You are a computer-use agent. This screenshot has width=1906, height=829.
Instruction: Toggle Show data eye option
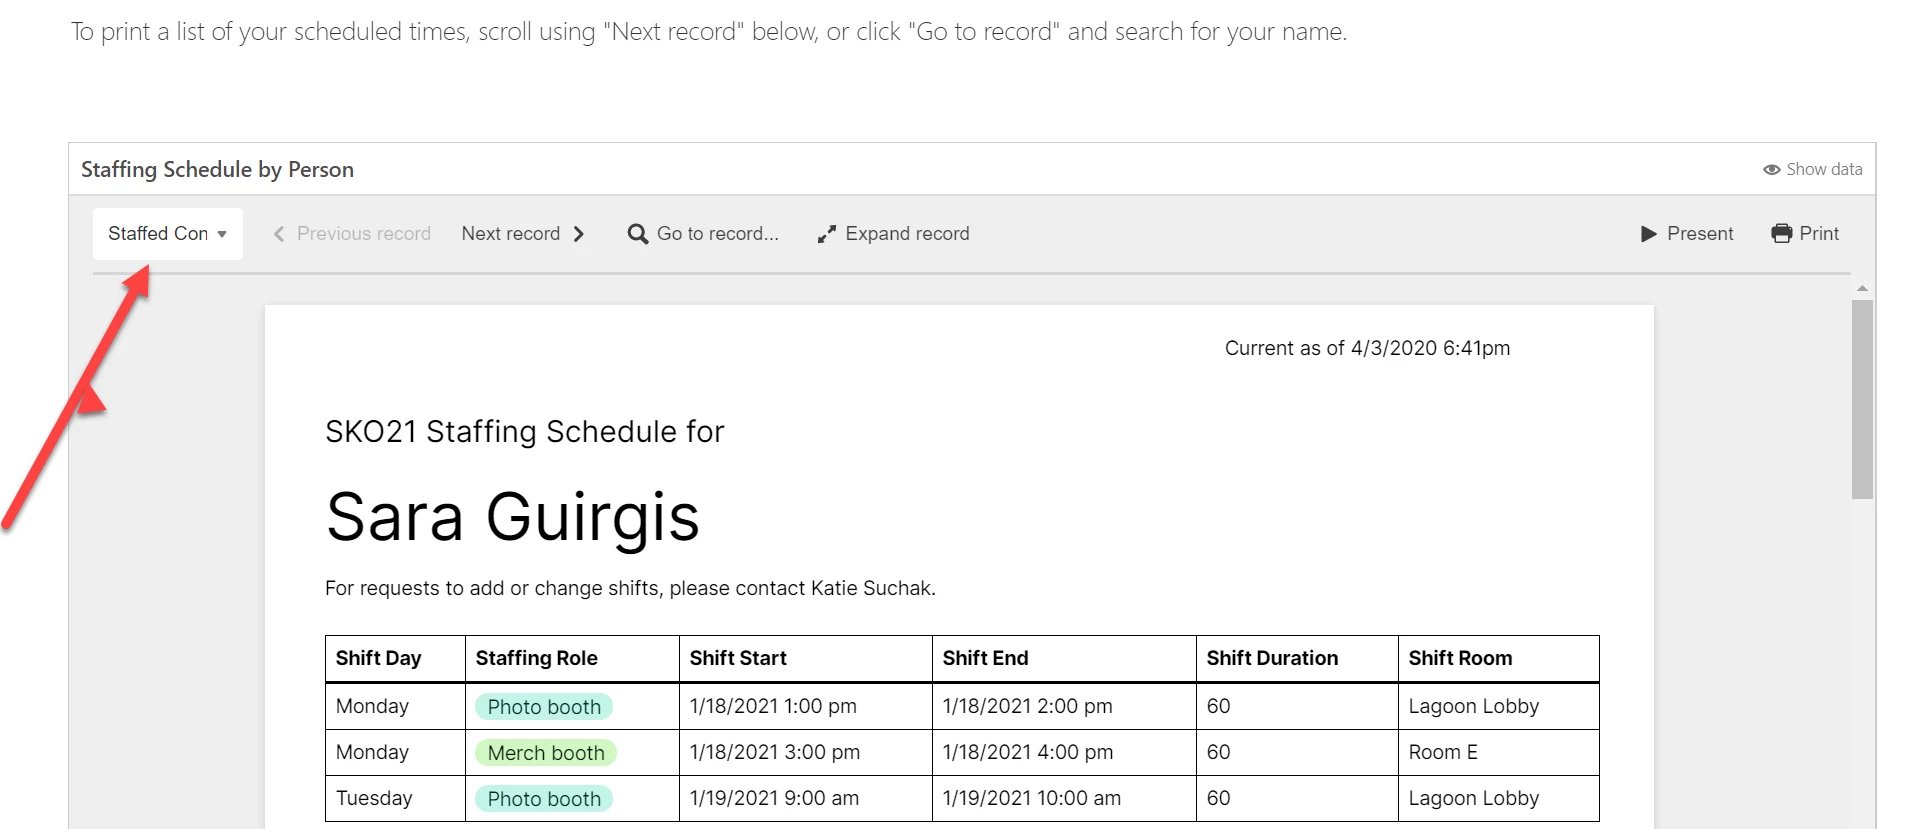[1812, 170]
